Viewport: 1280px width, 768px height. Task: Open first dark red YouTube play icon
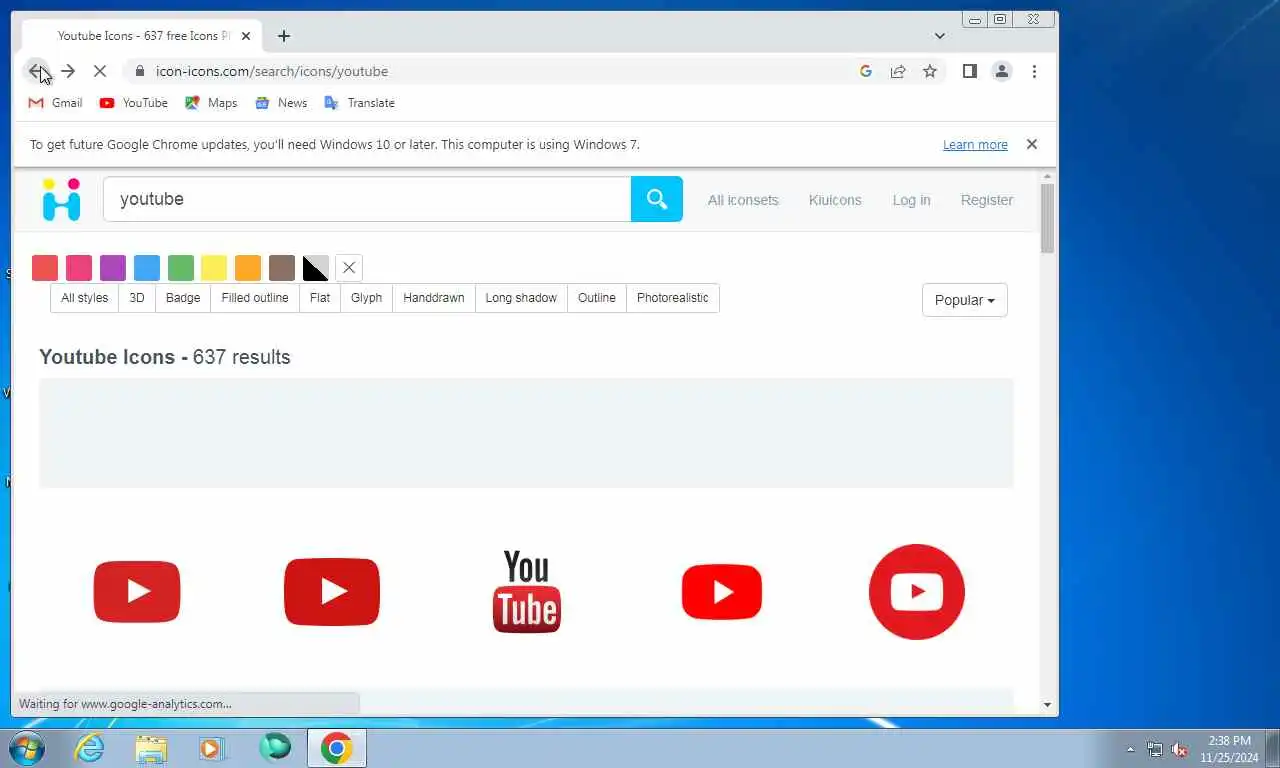[137, 592]
